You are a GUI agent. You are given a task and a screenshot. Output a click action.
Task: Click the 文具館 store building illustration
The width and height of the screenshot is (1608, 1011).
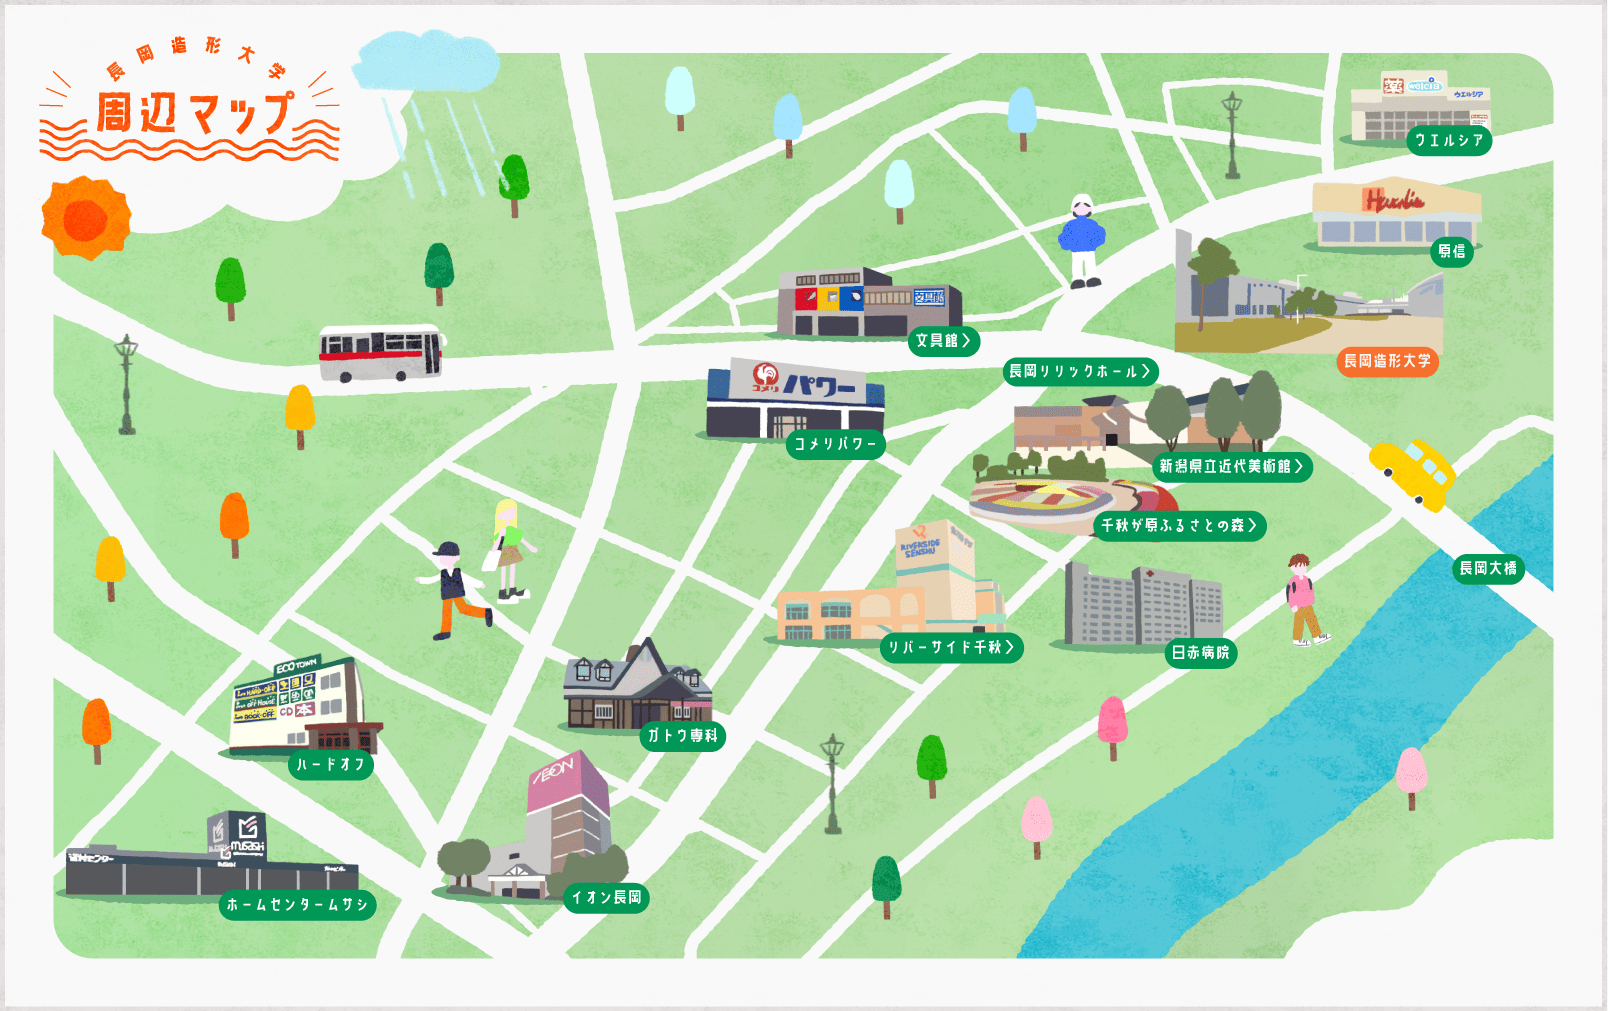click(868, 303)
